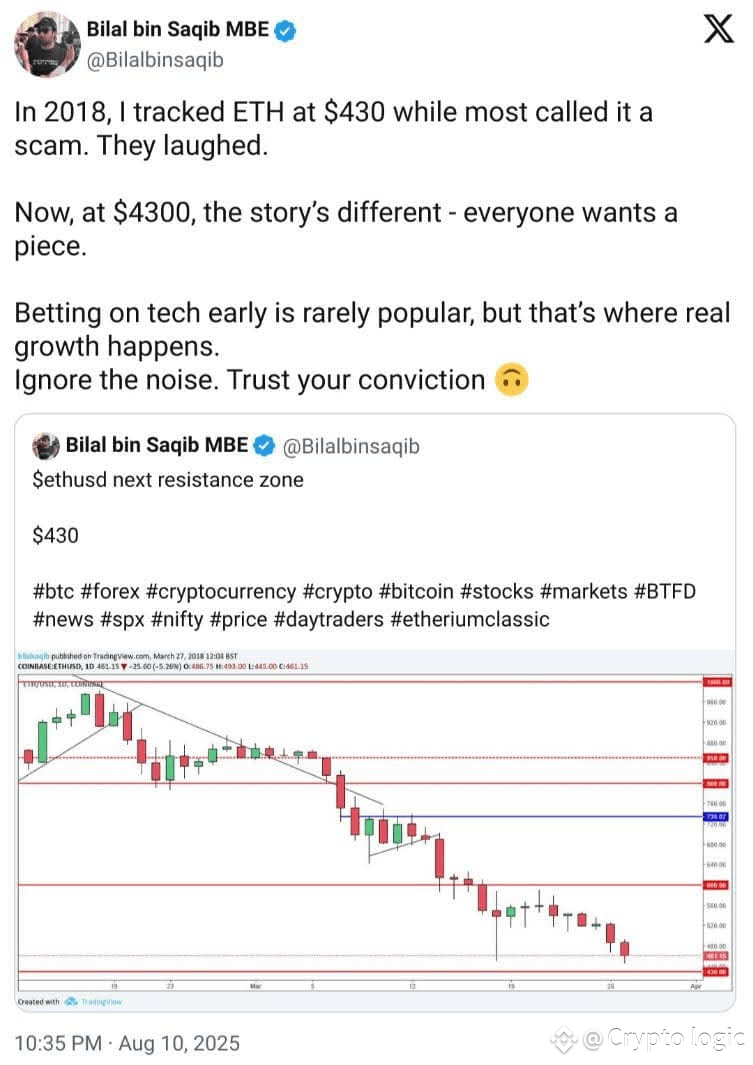Click the 10:35 PM Aug 10, 2025 timestamp
753x1065 pixels.
click(127, 1043)
